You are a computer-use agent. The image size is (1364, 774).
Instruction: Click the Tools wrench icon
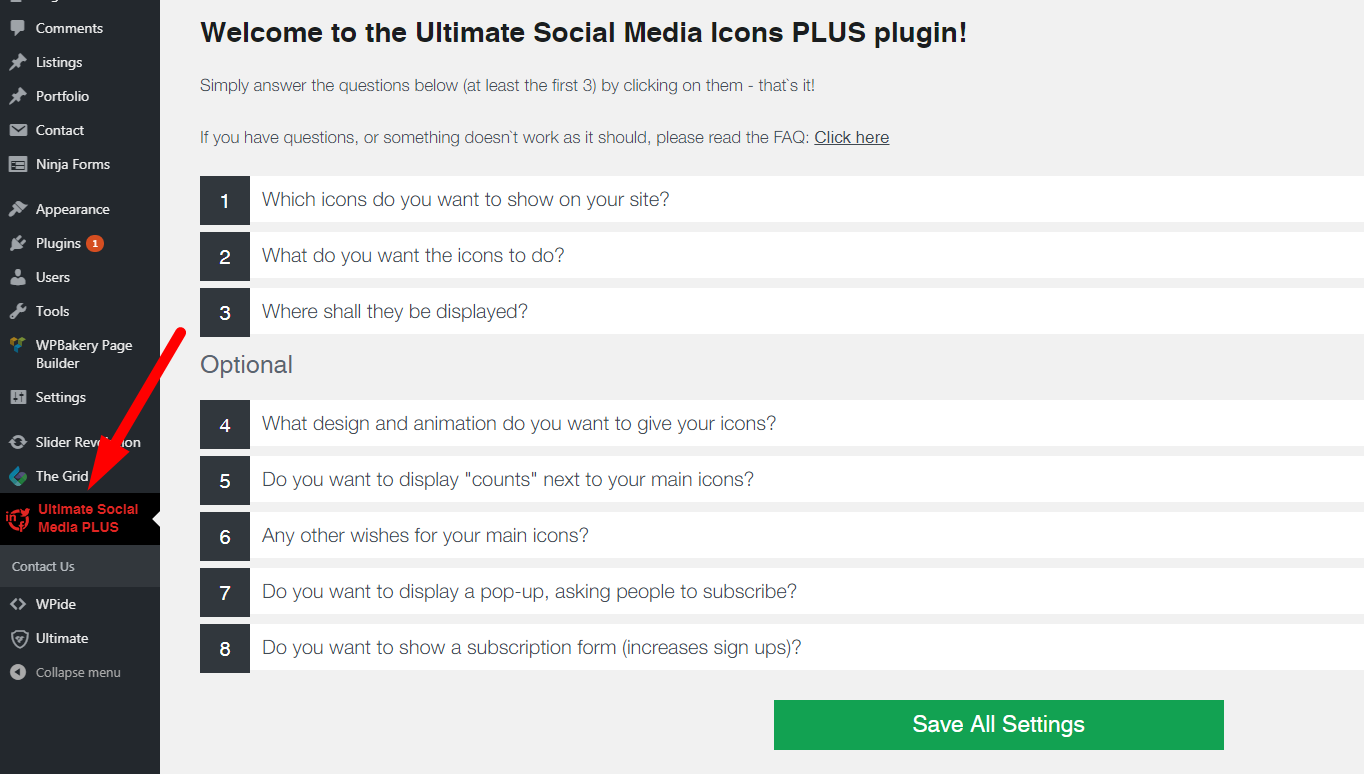pos(17,311)
